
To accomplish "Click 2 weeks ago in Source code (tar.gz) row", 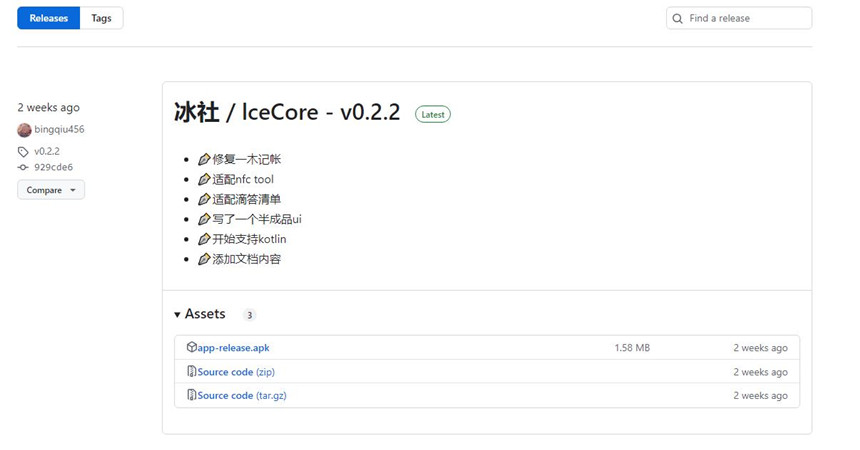I will point(760,396).
